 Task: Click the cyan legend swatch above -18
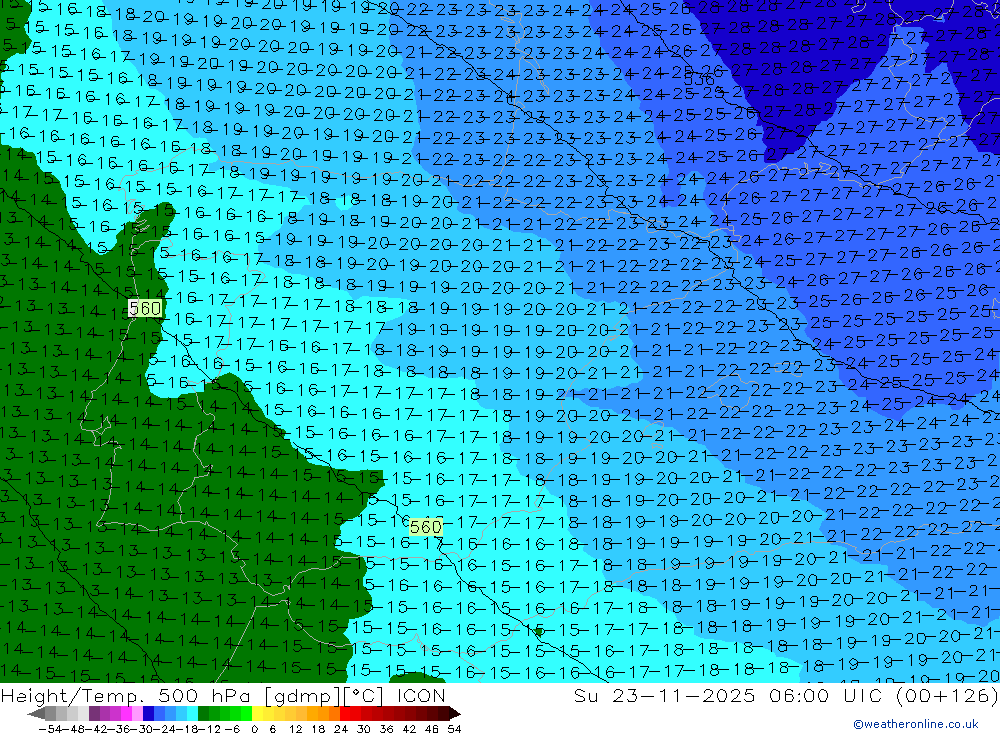pos(192,713)
